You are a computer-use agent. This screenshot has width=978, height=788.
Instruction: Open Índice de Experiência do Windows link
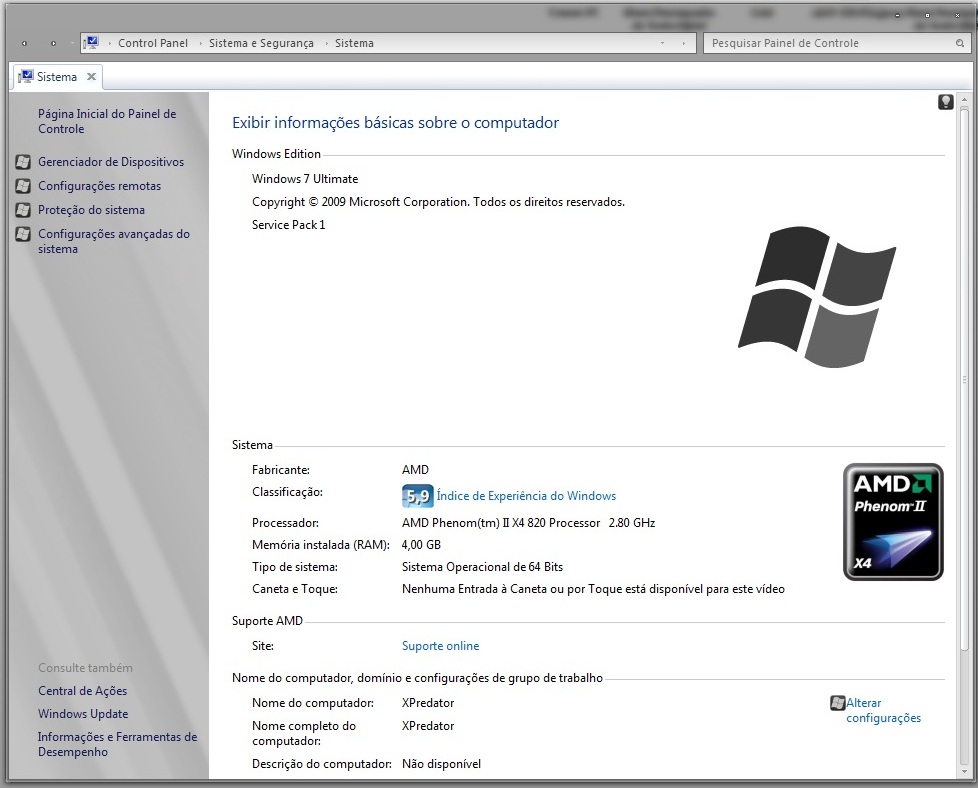526,496
